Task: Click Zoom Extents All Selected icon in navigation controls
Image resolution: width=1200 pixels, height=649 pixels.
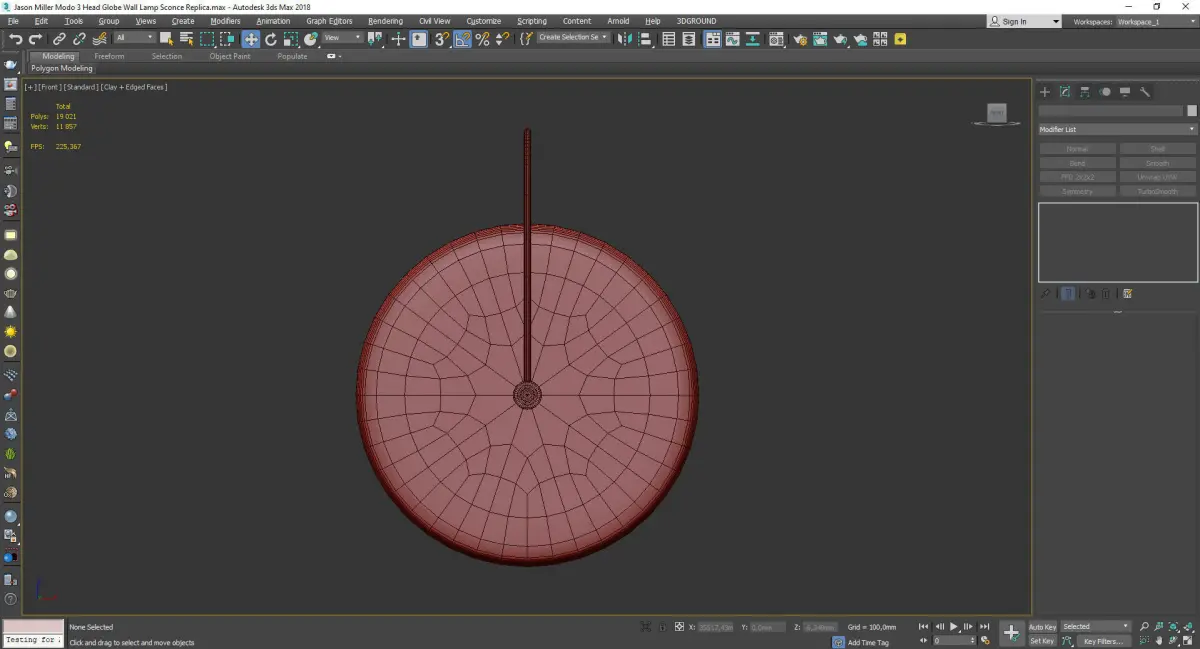Action: point(1189,627)
